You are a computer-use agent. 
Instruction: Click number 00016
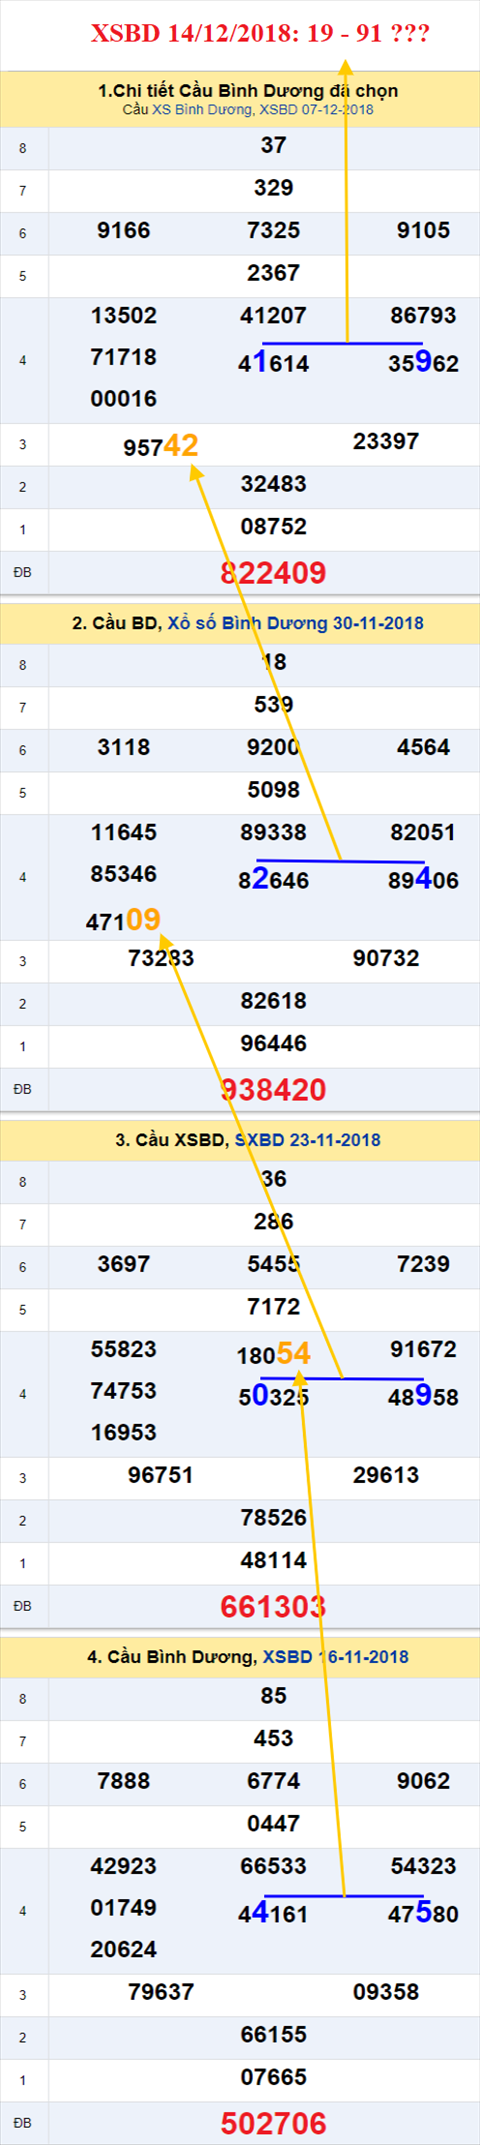(x=124, y=399)
